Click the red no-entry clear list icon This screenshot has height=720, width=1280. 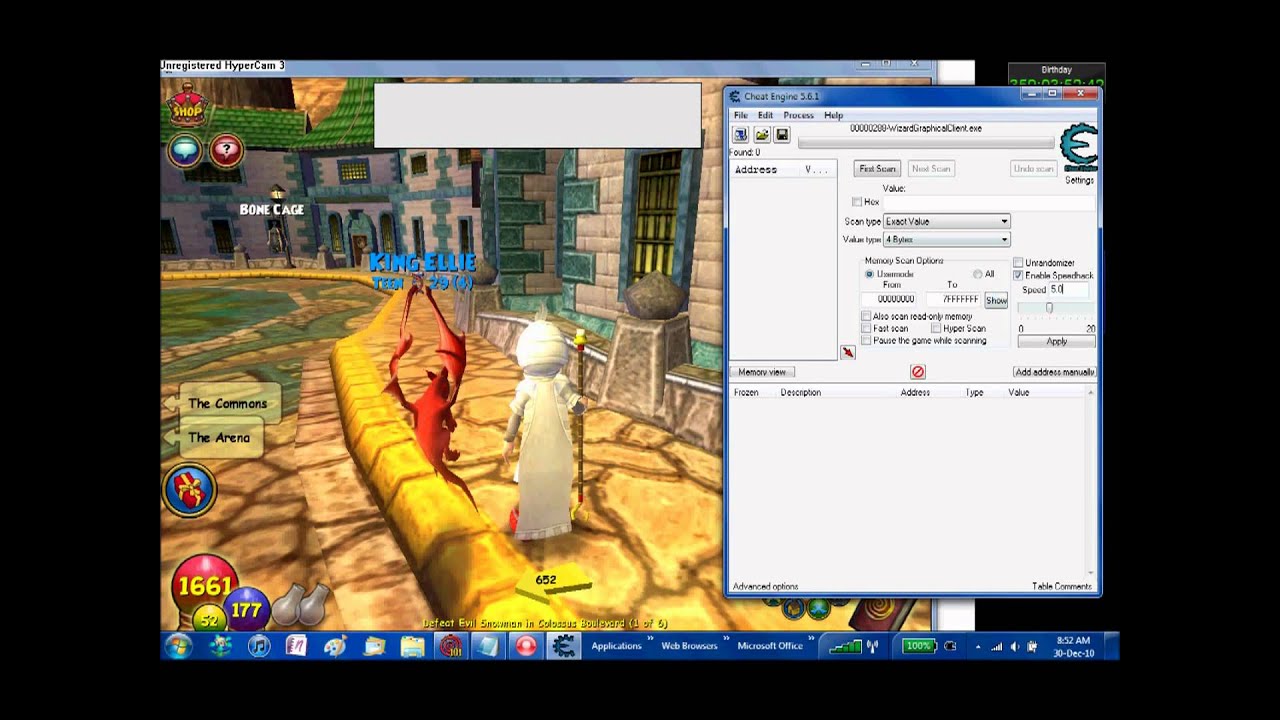click(x=918, y=372)
